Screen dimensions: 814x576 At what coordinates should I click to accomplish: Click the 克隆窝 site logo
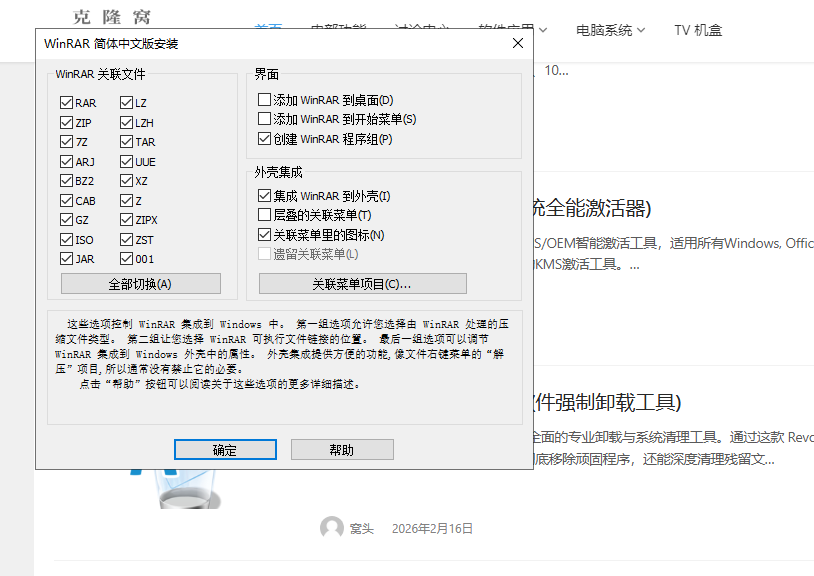112,17
